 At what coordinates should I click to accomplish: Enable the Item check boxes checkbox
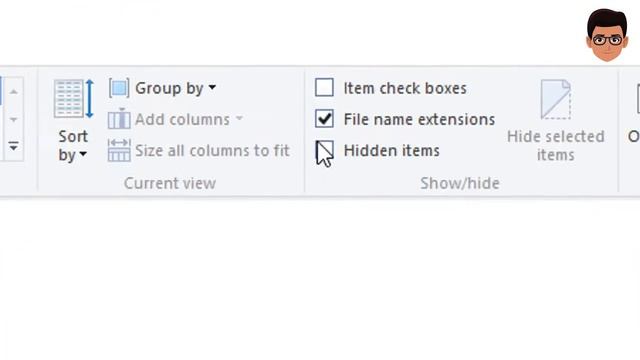click(x=324, y=88)
